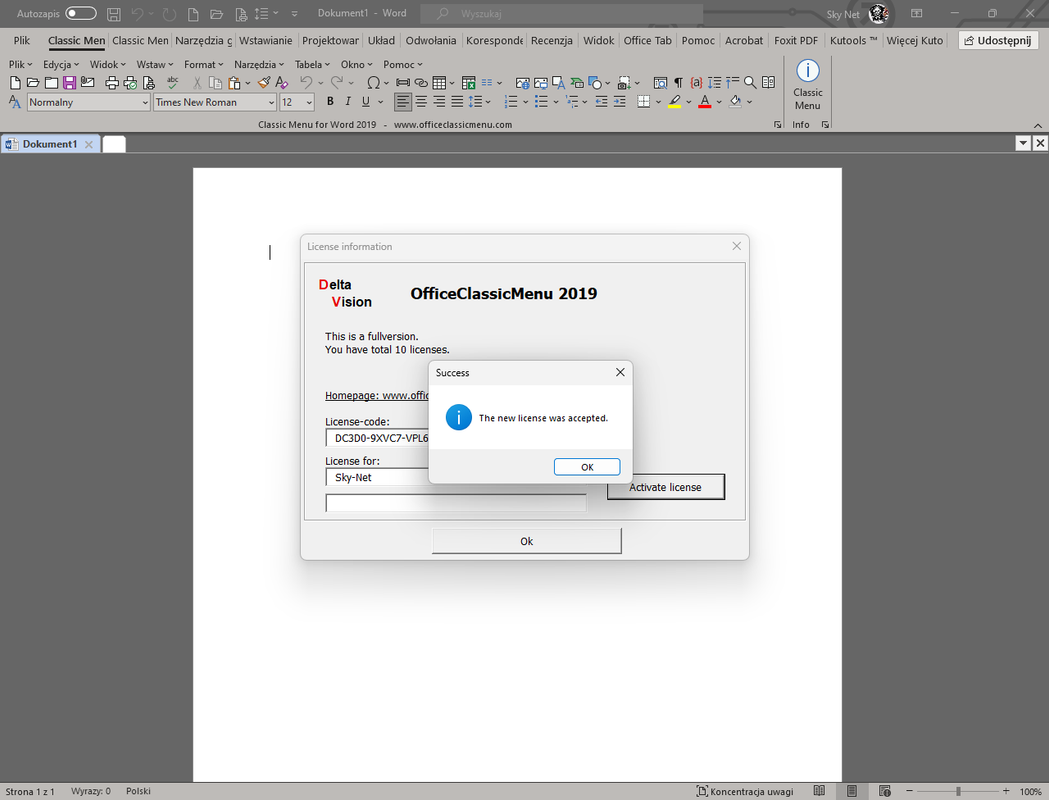1049x800 pixels.
Task: Click the Find magnifier icon in toolbar
Action: pos(750,82)
